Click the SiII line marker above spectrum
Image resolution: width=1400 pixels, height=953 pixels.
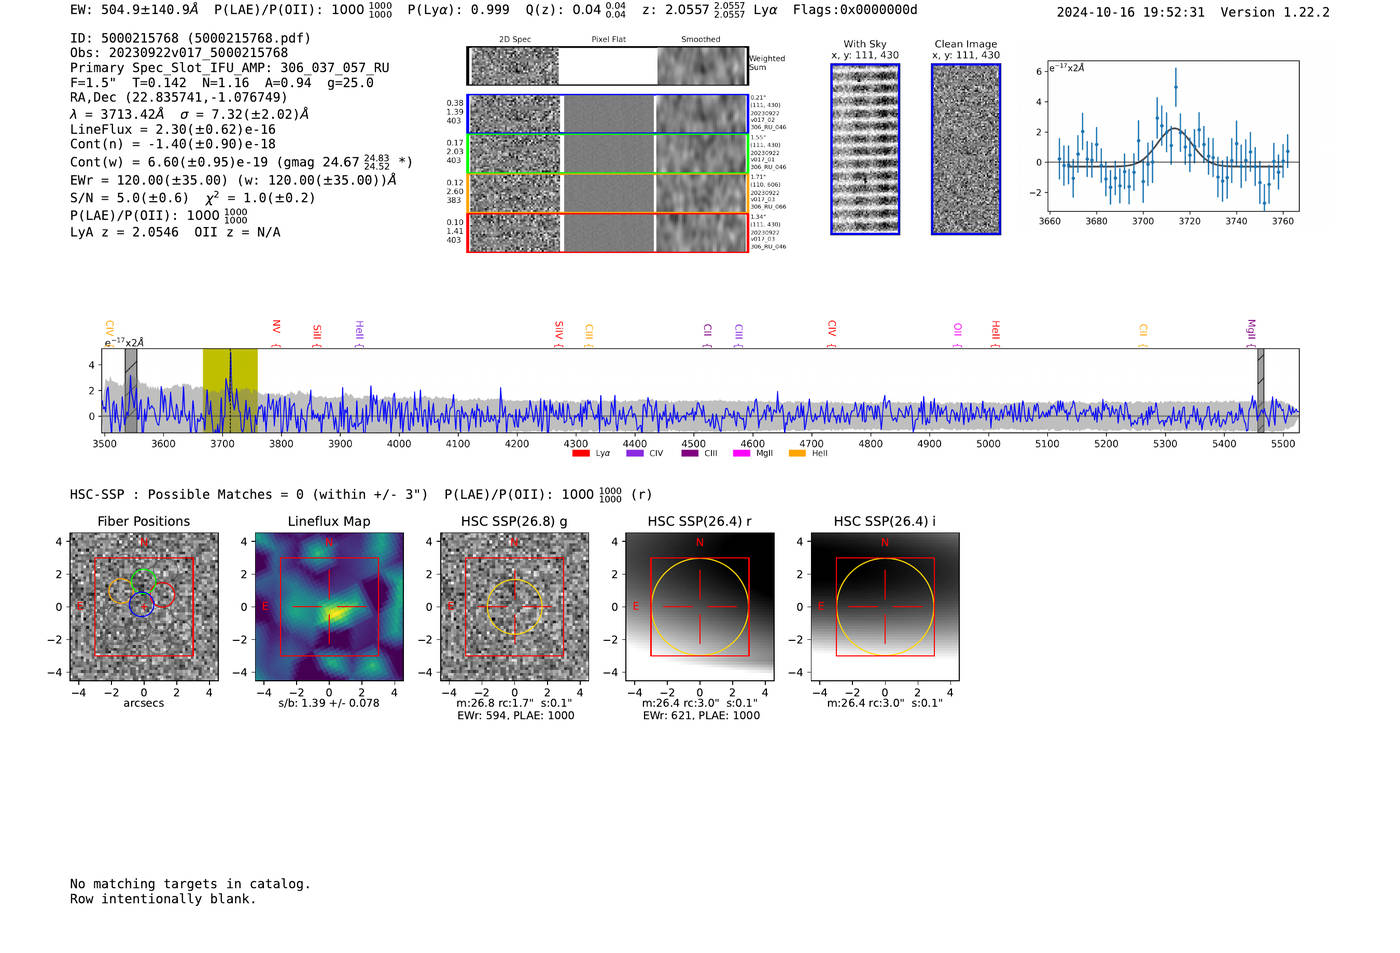(x=317, y=333)
